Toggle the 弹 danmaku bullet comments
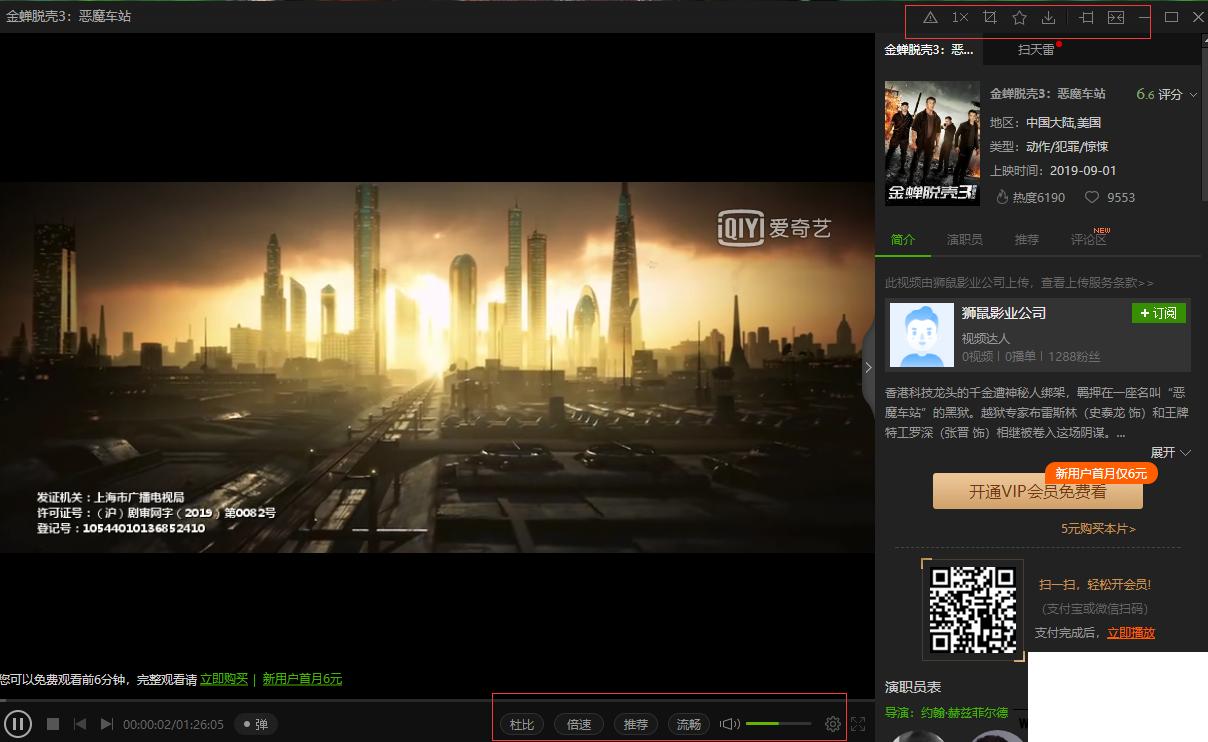This screenshot has width=1208, height=742. pyautogui.click(x=255, y=724)
